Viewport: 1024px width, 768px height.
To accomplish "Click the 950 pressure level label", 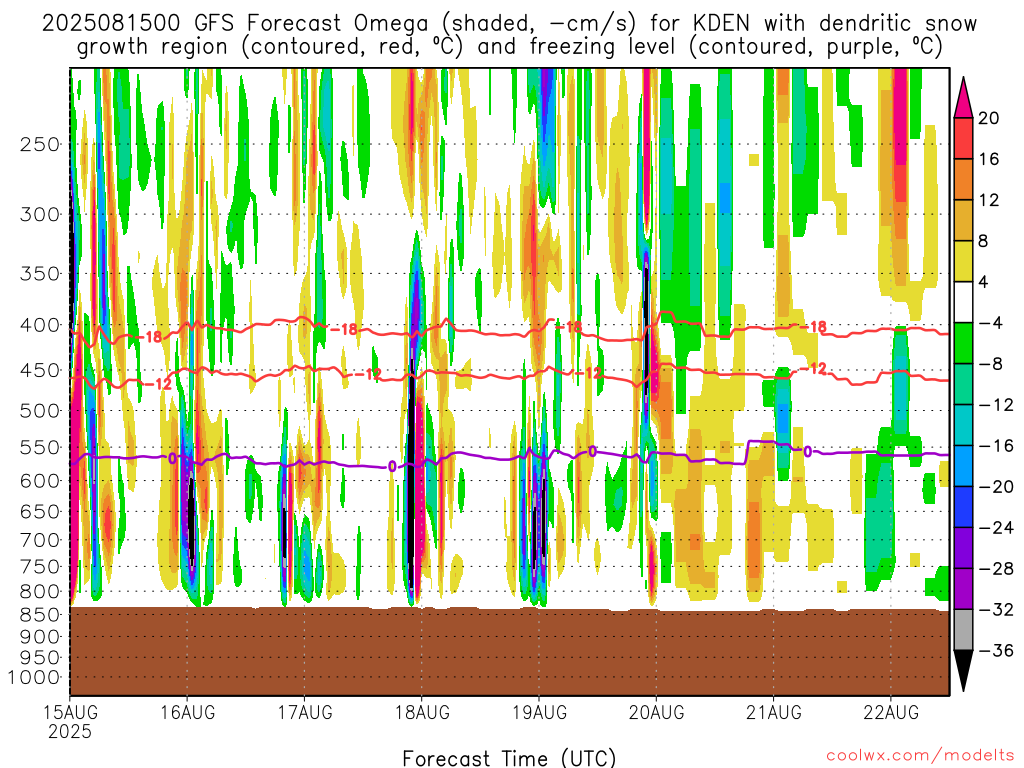I will 40,658.
